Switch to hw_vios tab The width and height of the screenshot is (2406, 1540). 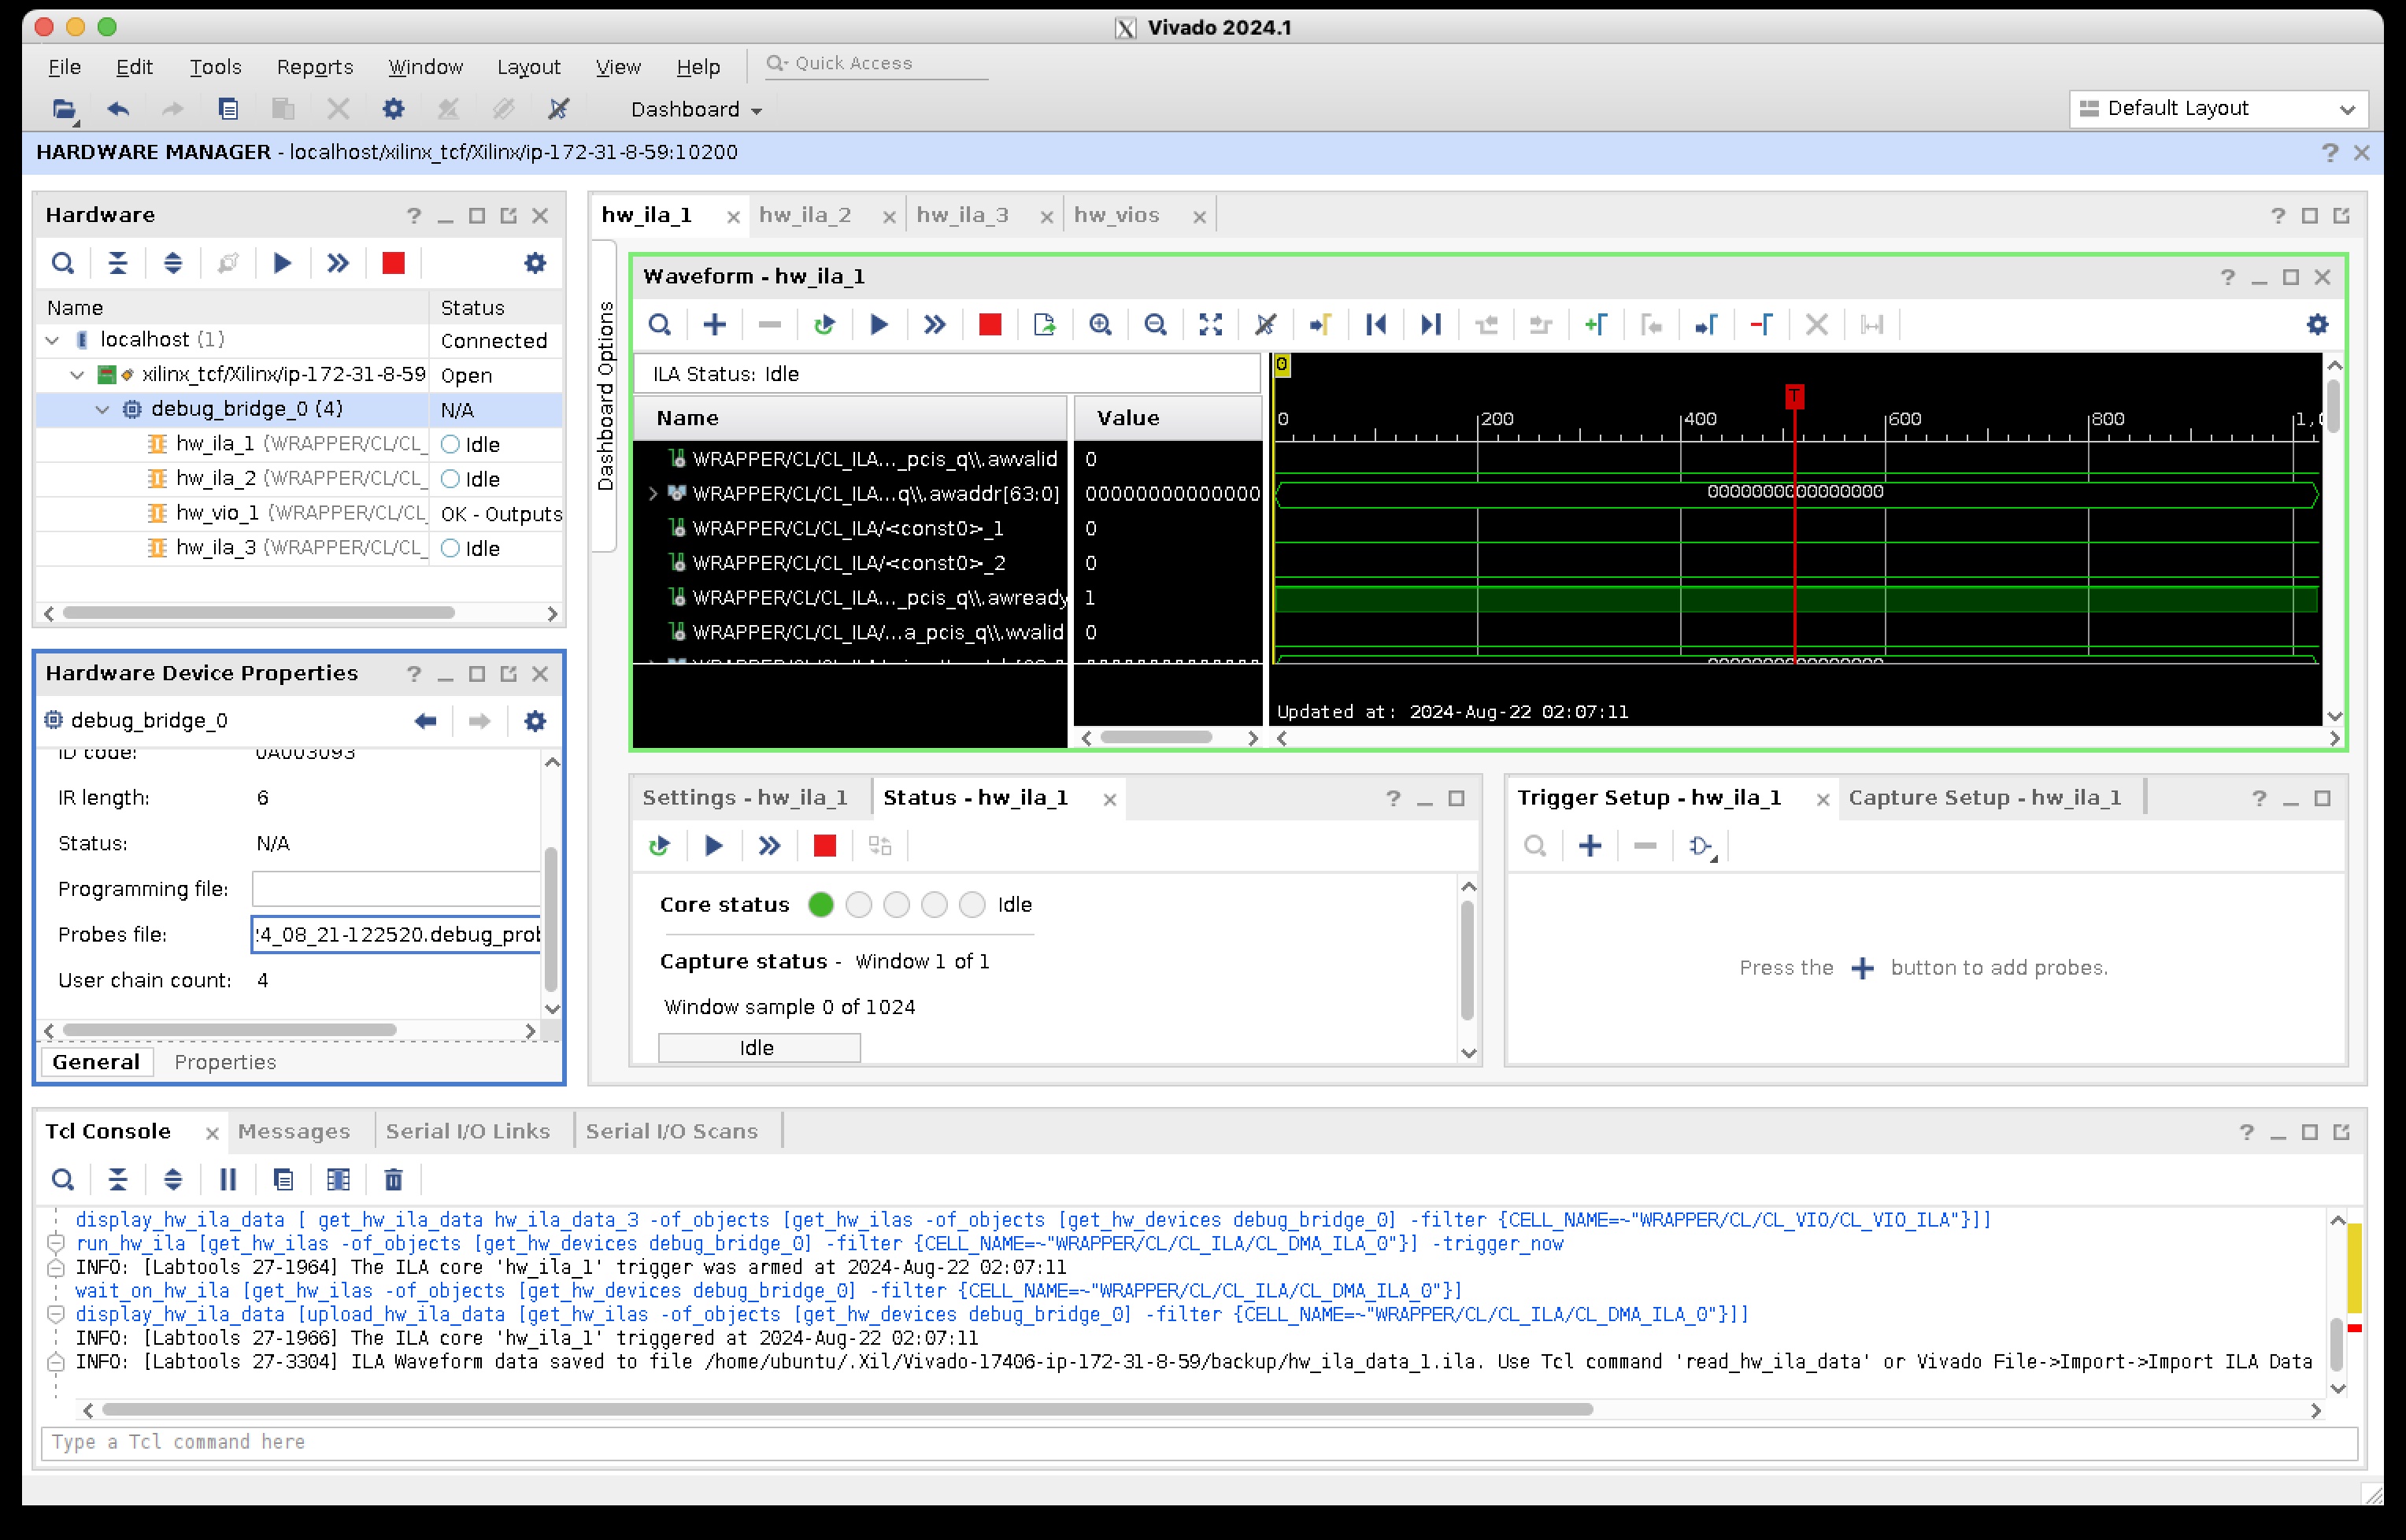tap(1116, 215)
